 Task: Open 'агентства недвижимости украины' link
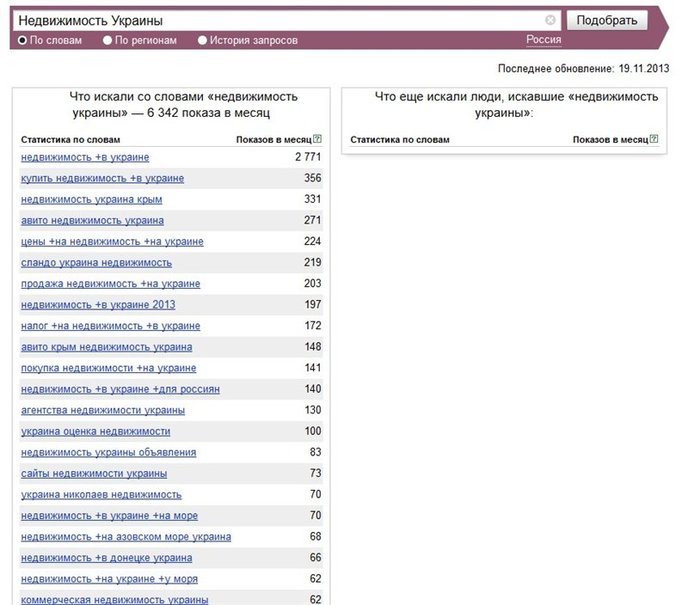(x=103, y=410)
